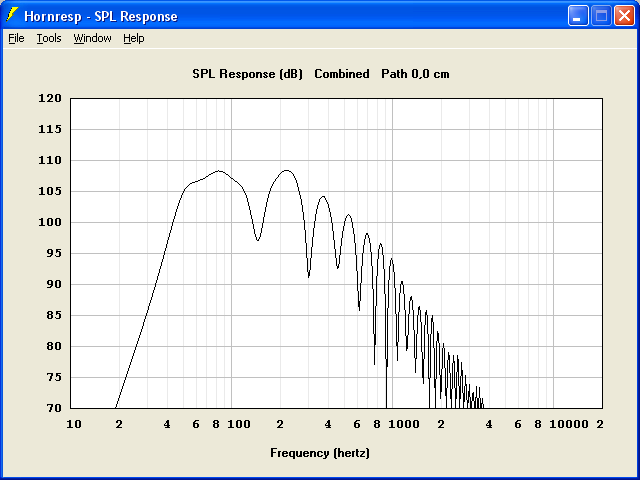This screenshot has width=640, height=480.
Task: Click the 'SPL Response (dB)' chart title
Action: (247, 74)
